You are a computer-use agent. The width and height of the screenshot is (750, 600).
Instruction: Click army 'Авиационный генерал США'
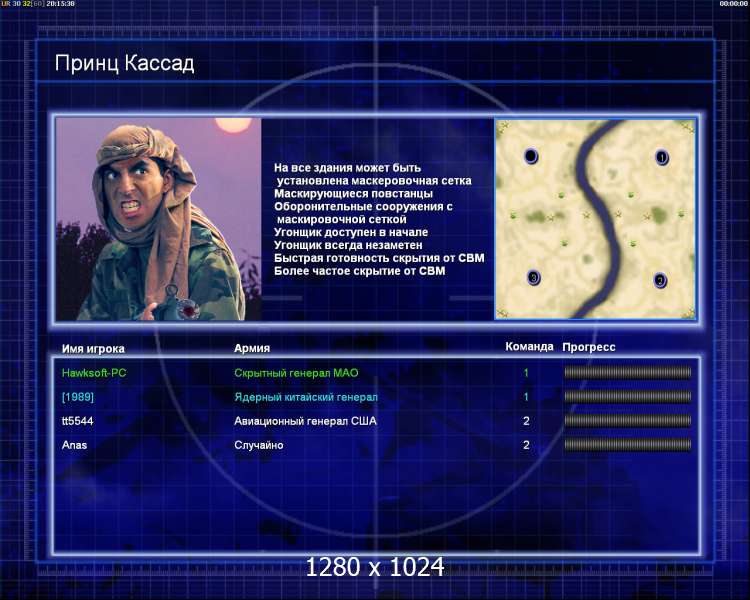(x=305, y=421)
